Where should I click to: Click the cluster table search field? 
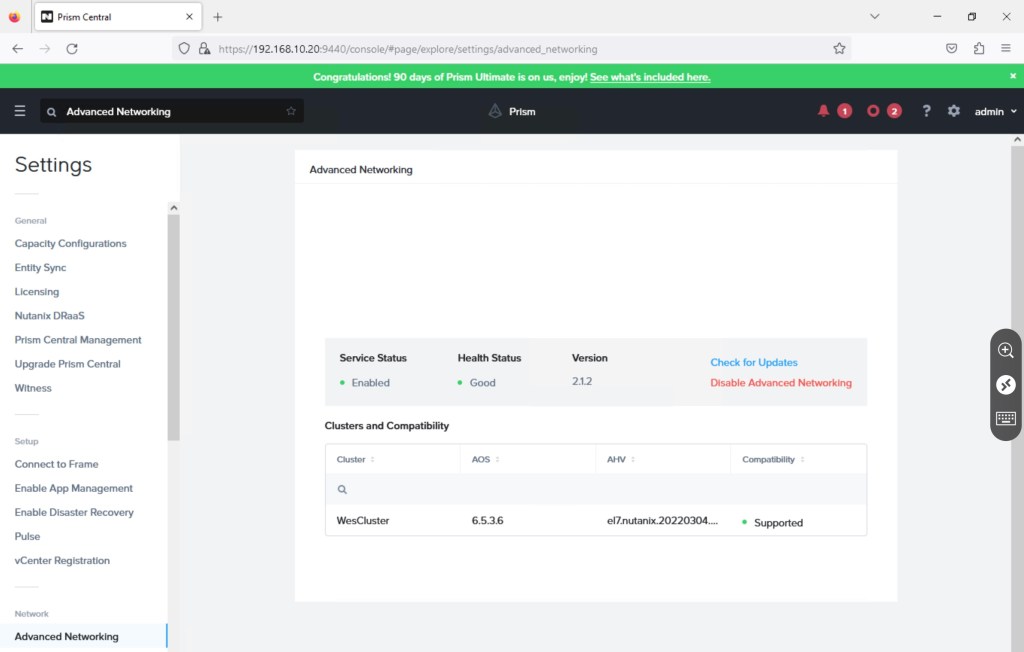coord(600,489)
